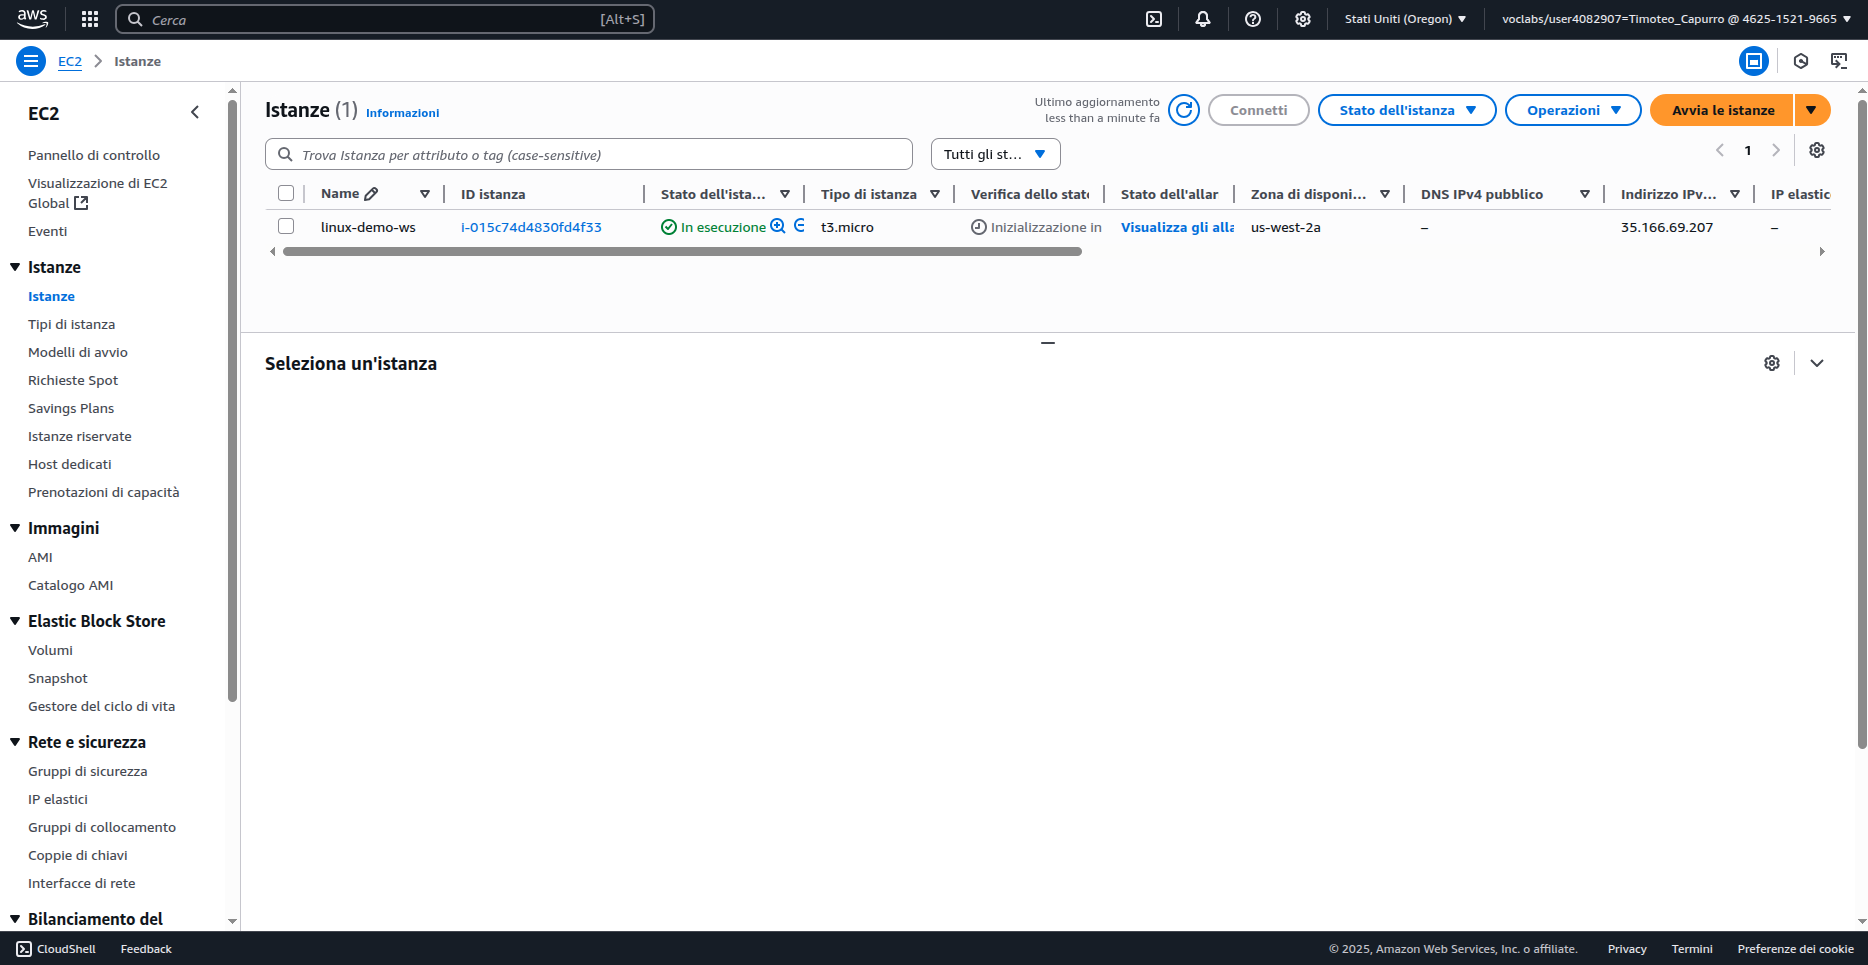Open the notifications bell

tap(1203, 19)
